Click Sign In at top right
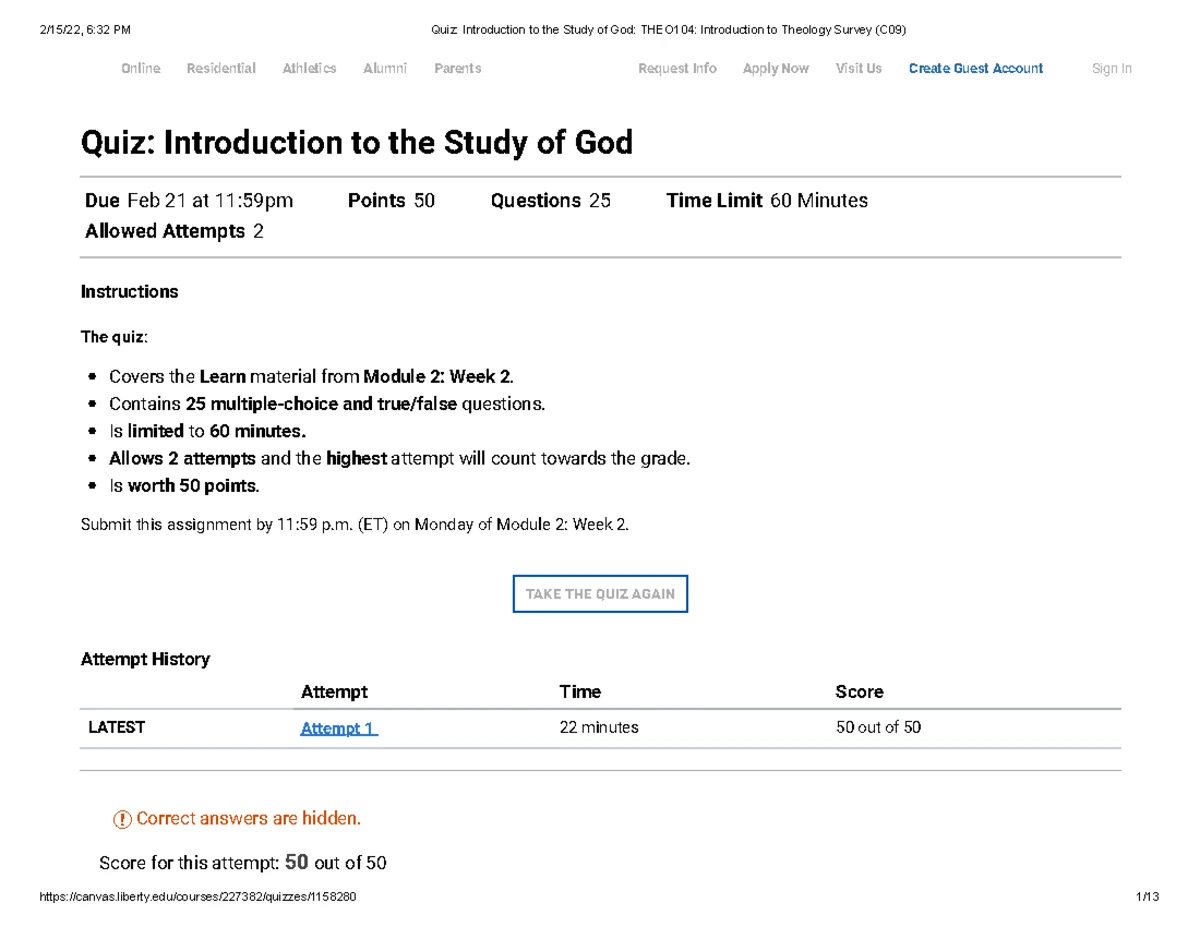This screenshot has width=1200, height=927. (1111, 68)
